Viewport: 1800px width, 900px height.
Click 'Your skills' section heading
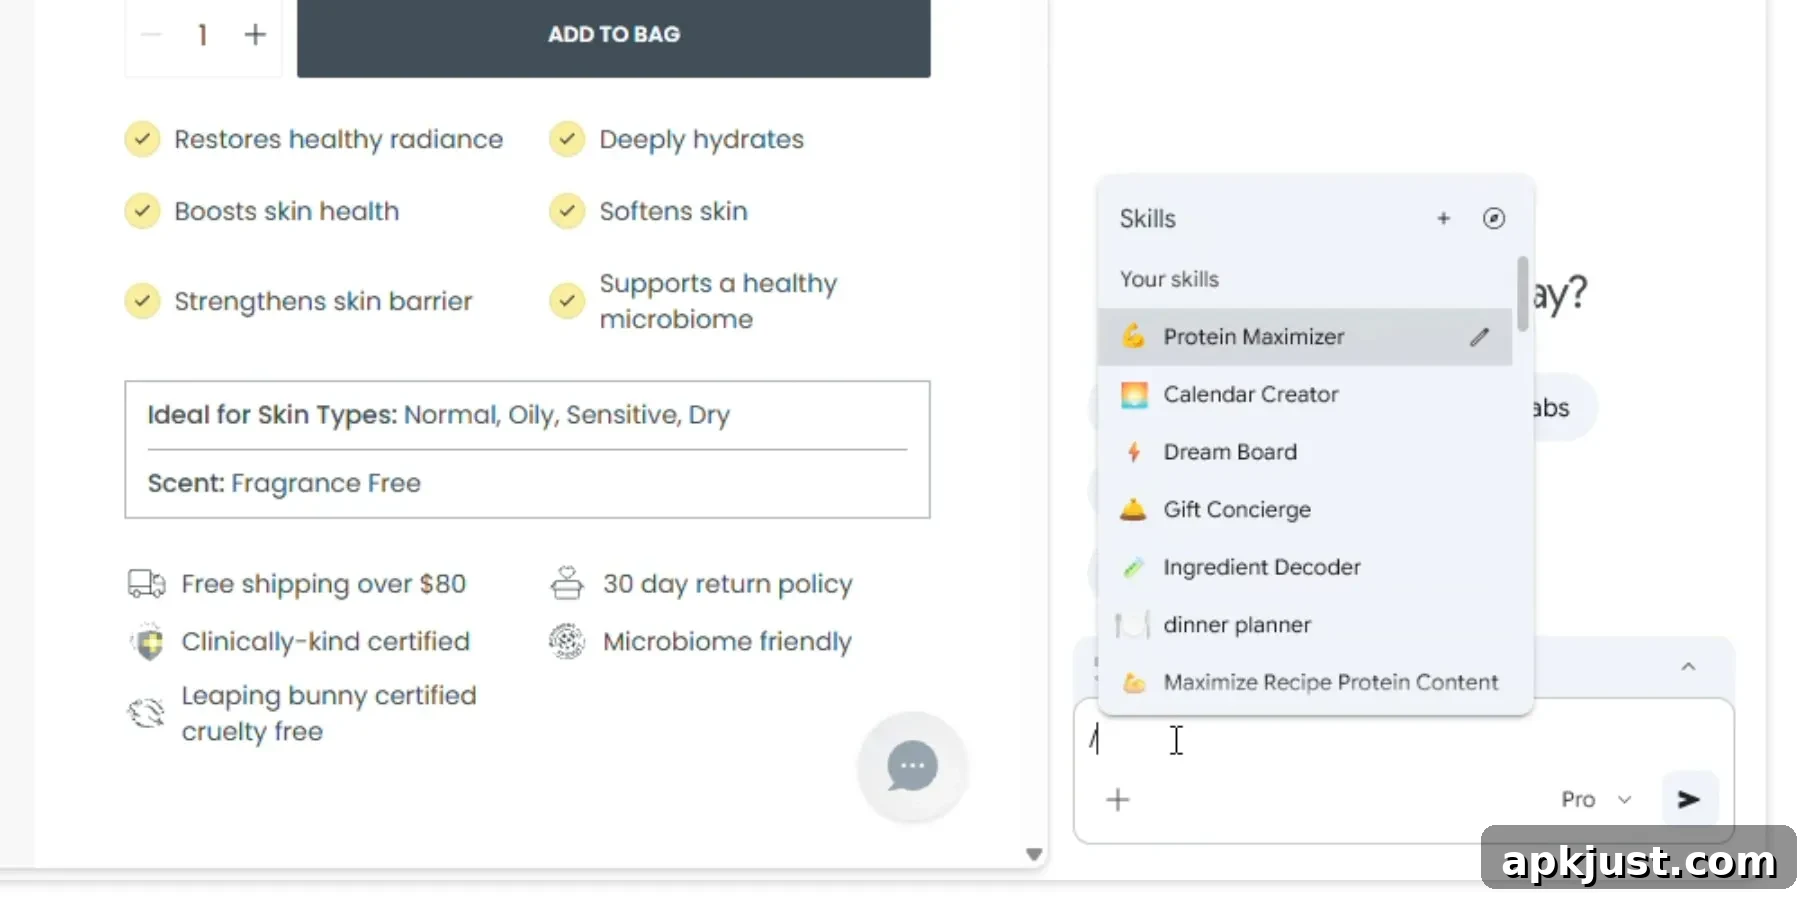[1169, 279]
